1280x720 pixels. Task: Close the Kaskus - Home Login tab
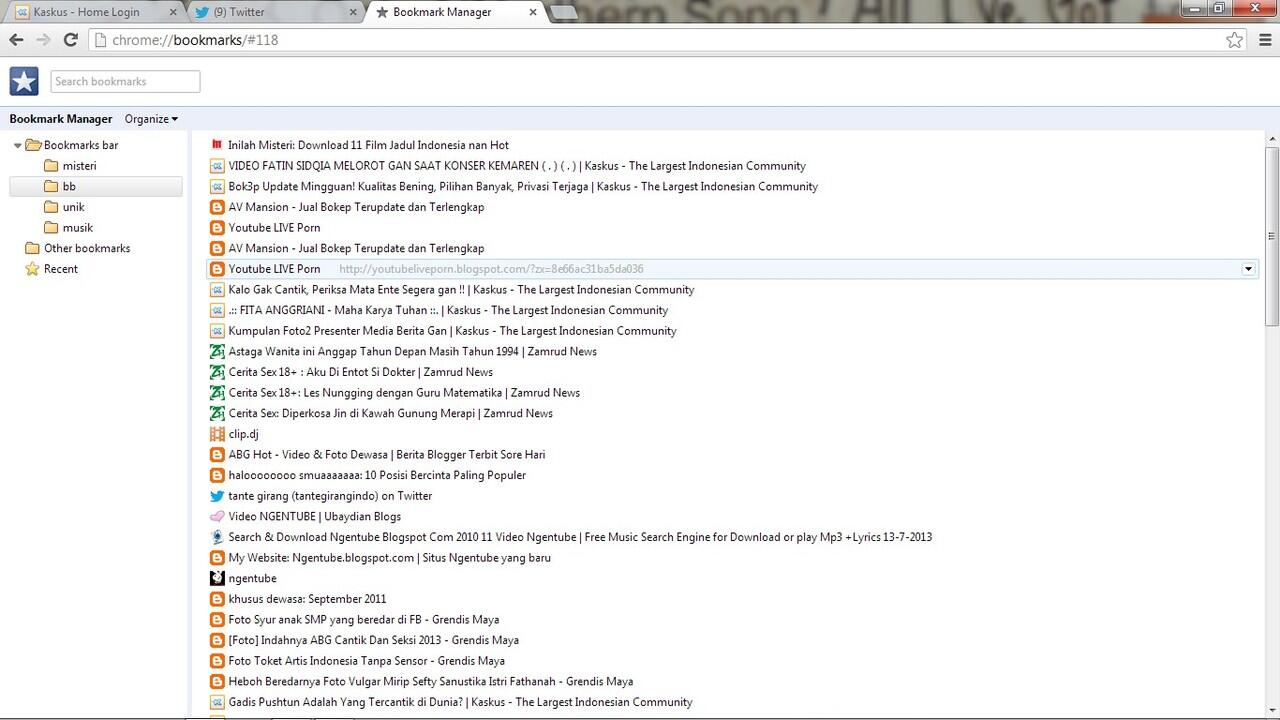[173, 13]
